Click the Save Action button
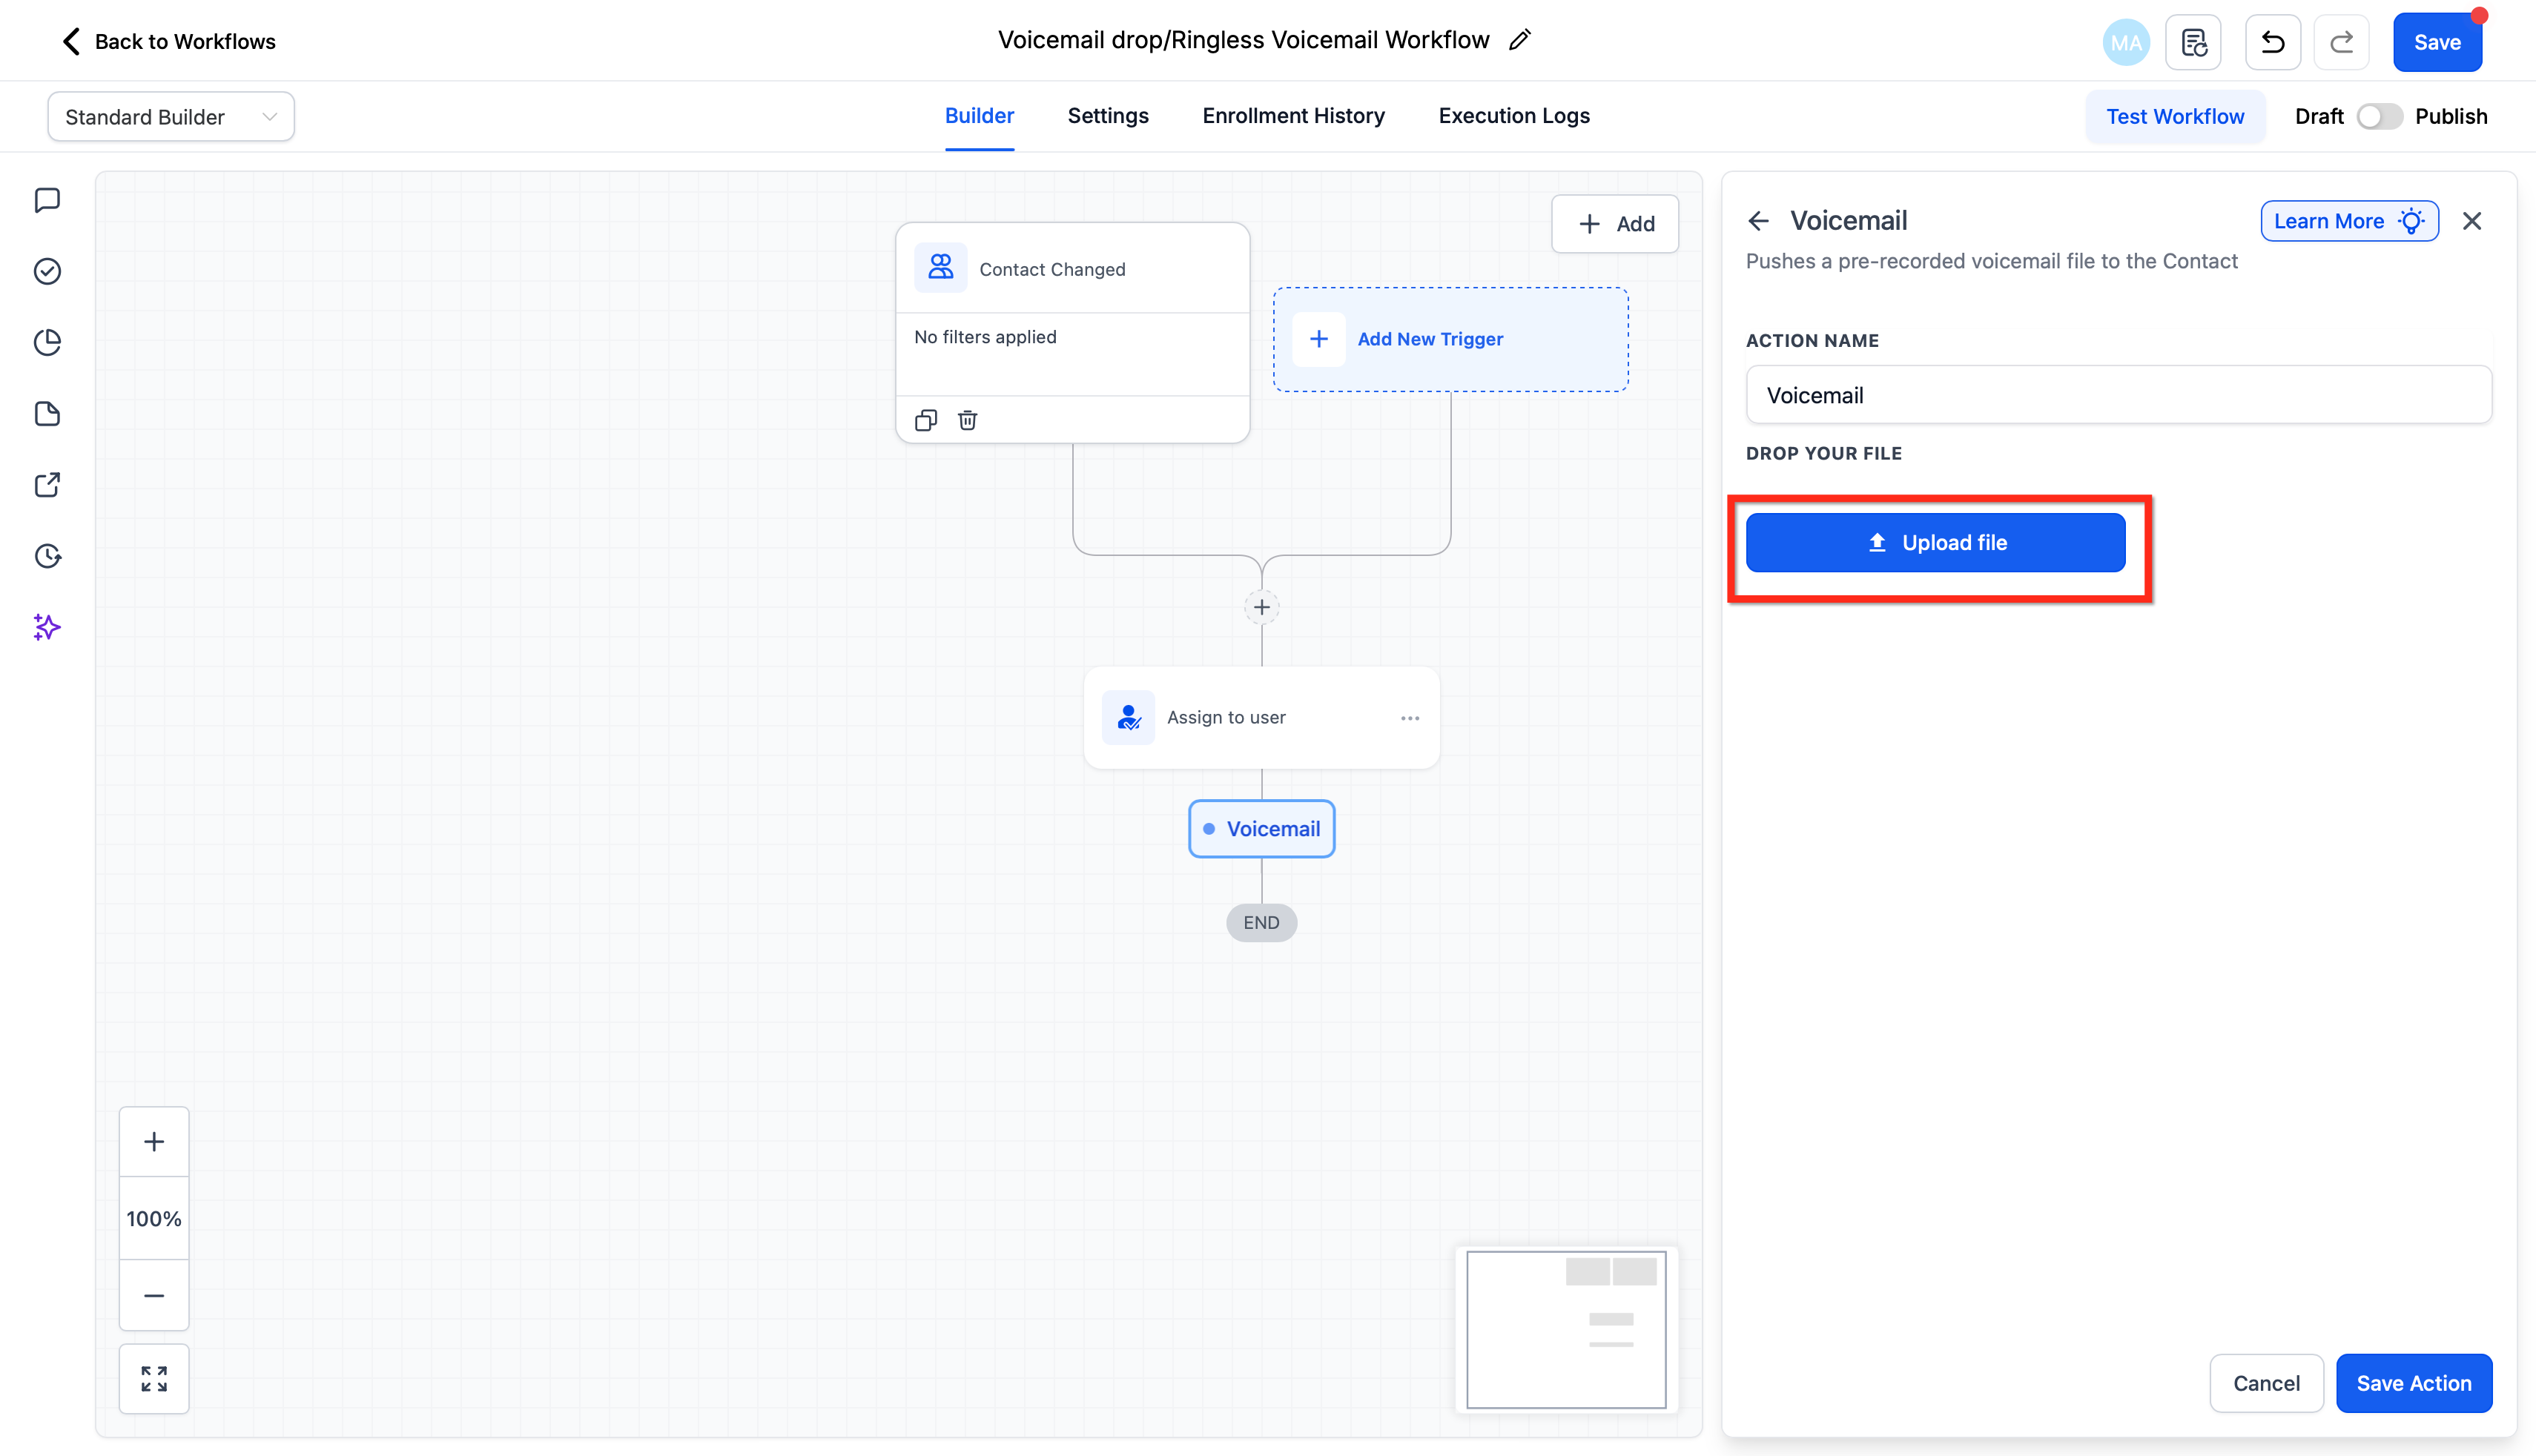 coord(2413,1383)
